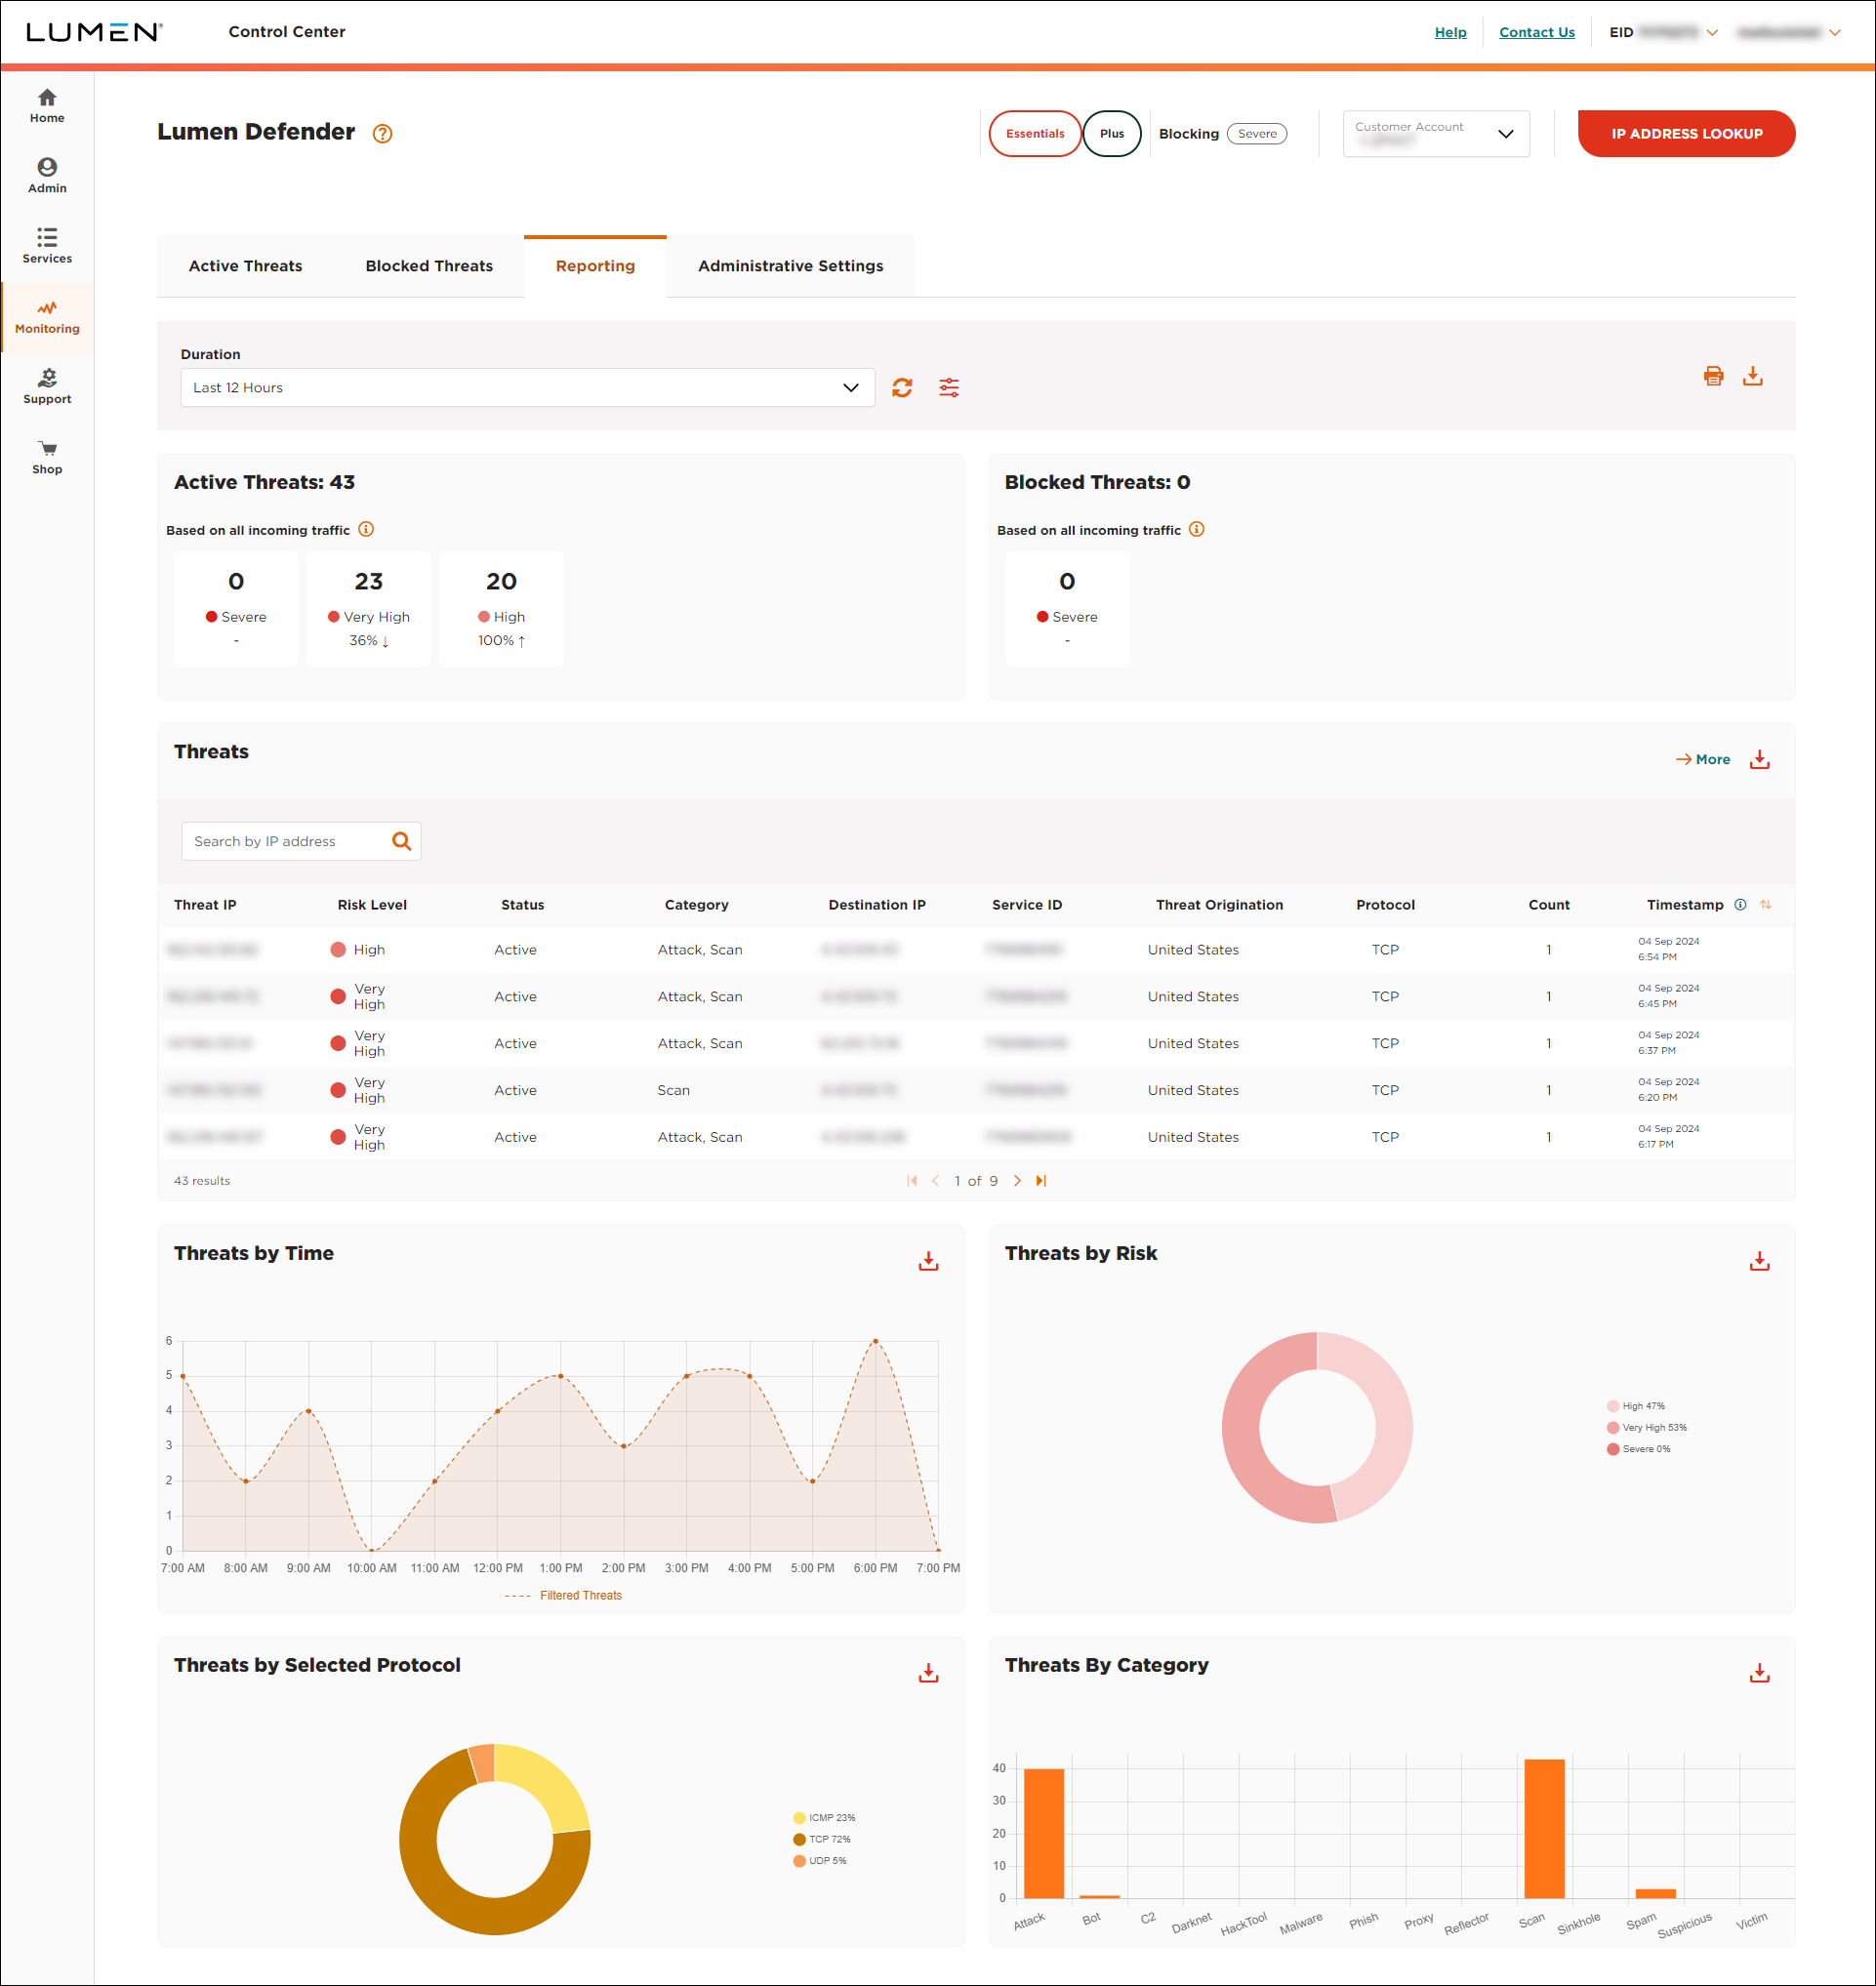Screen dimensions: 1876x1986
Task: Click the Blocking Severe badge
Action: (x=1257, y=134)
